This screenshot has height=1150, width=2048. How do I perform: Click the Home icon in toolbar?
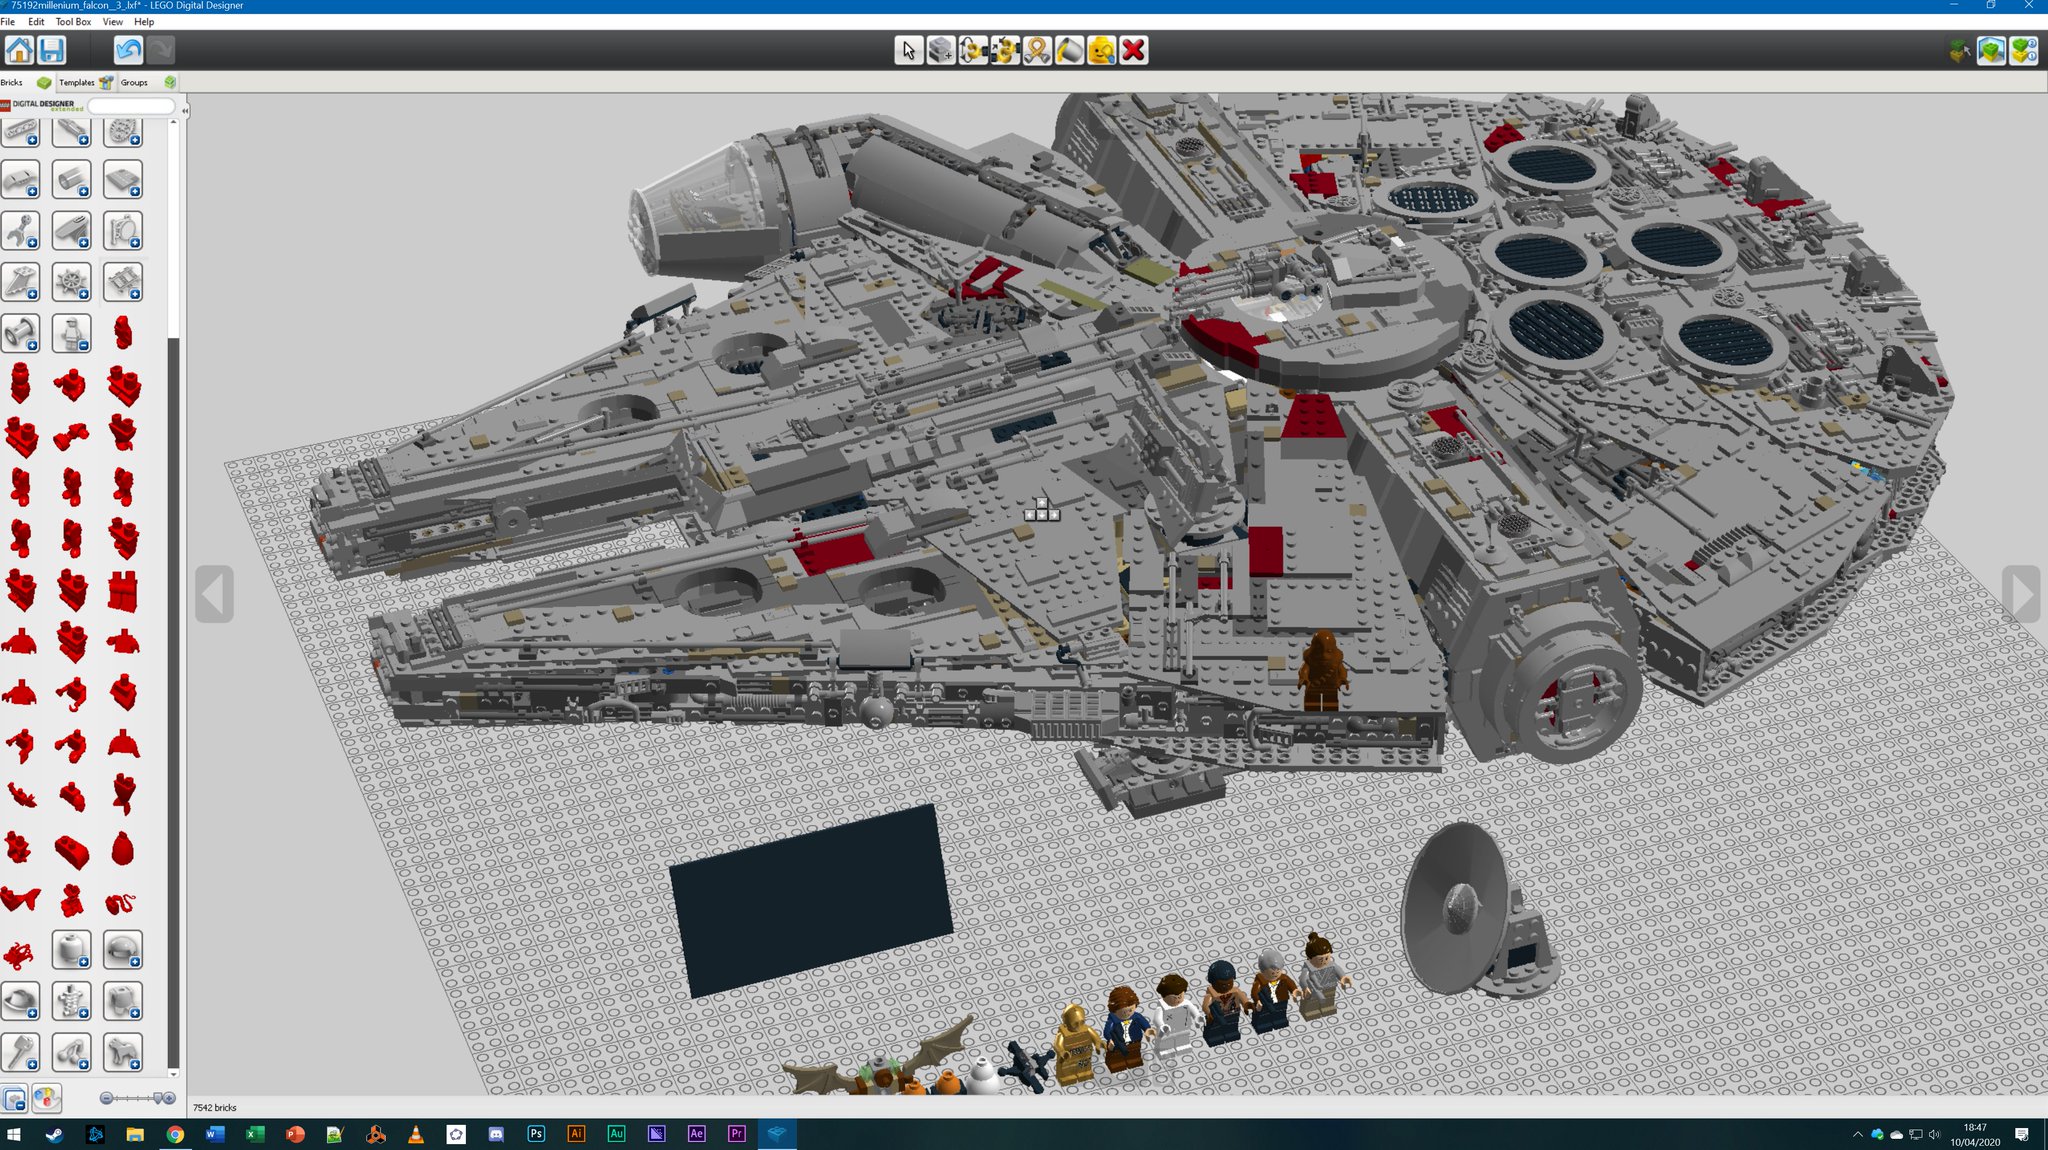click(19, 50)
